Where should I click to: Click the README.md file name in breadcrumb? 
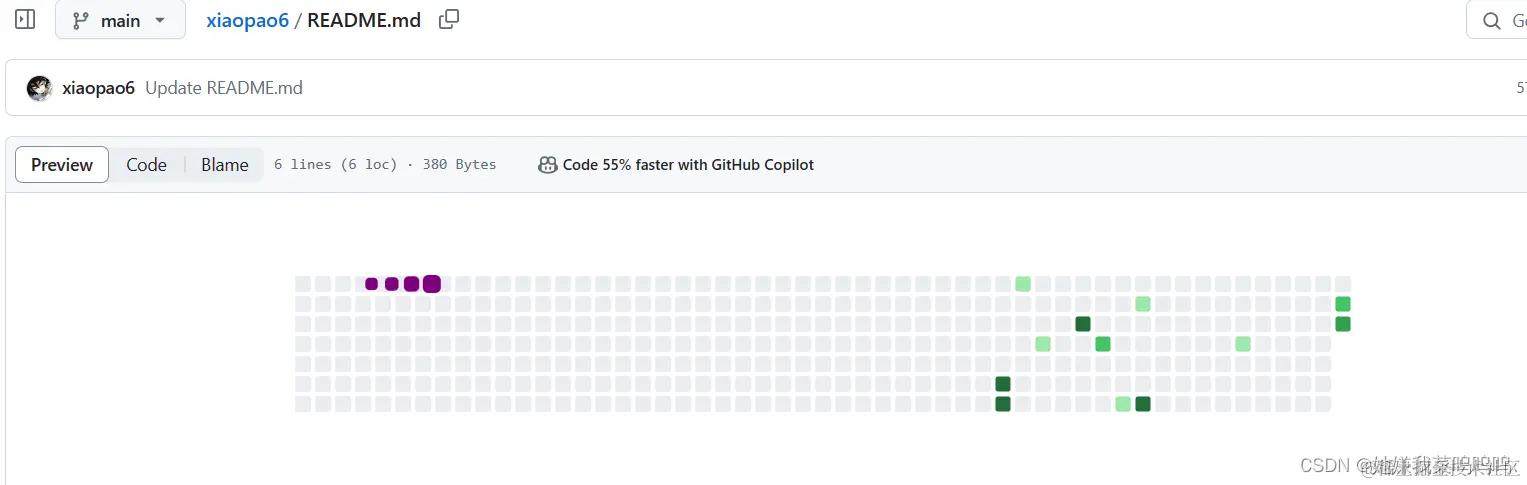coord(364,21)
